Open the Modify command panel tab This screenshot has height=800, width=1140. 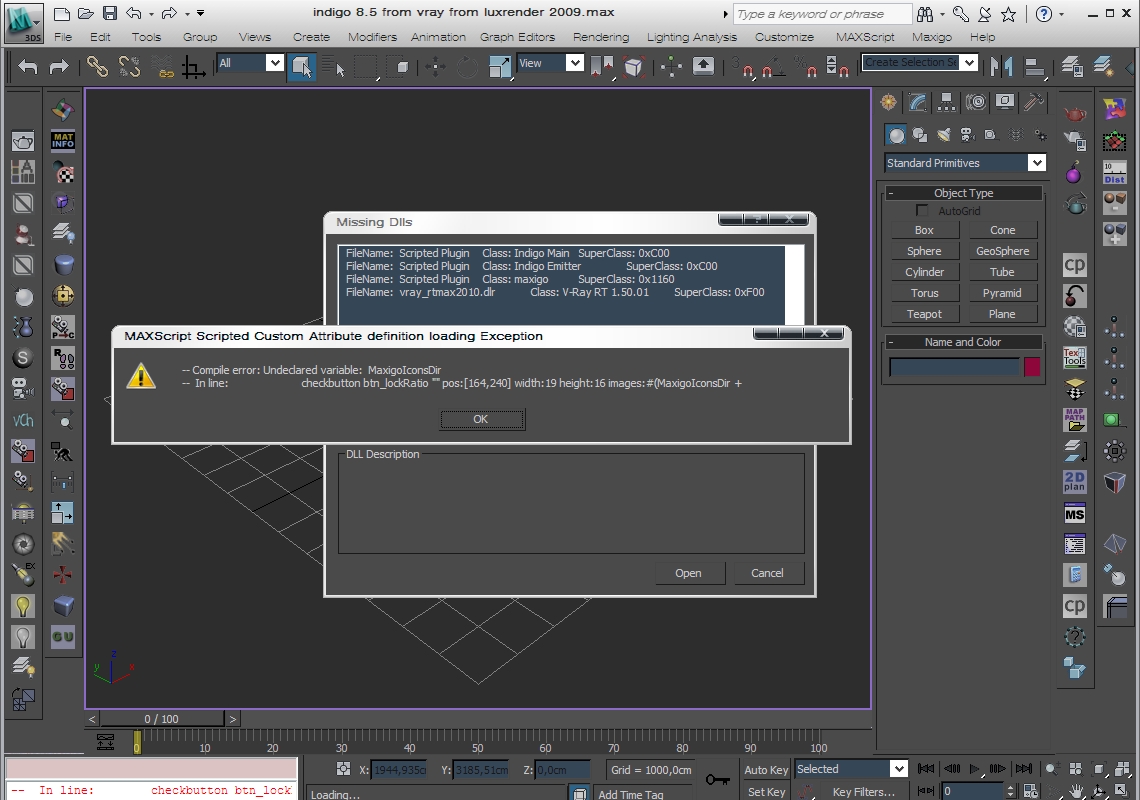pyautogui.click(x=918, y=103)
